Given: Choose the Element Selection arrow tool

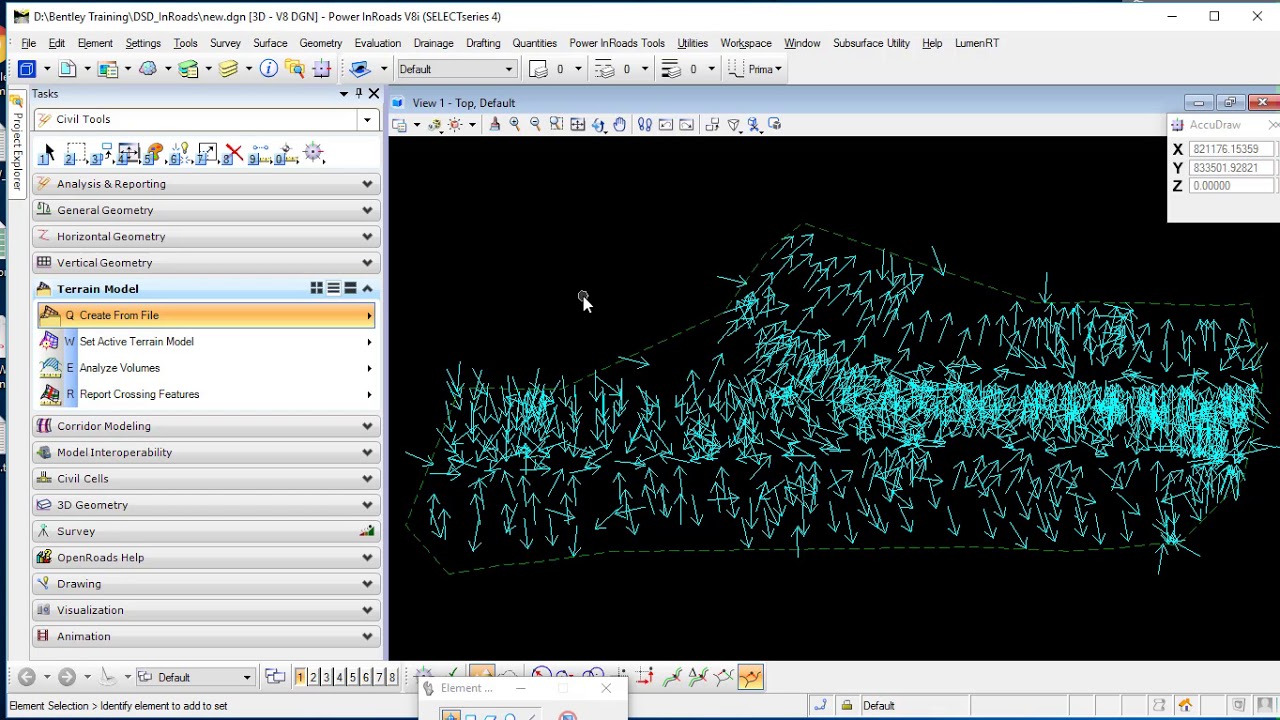Looking at the screenshot, I should tap(48, 155).
